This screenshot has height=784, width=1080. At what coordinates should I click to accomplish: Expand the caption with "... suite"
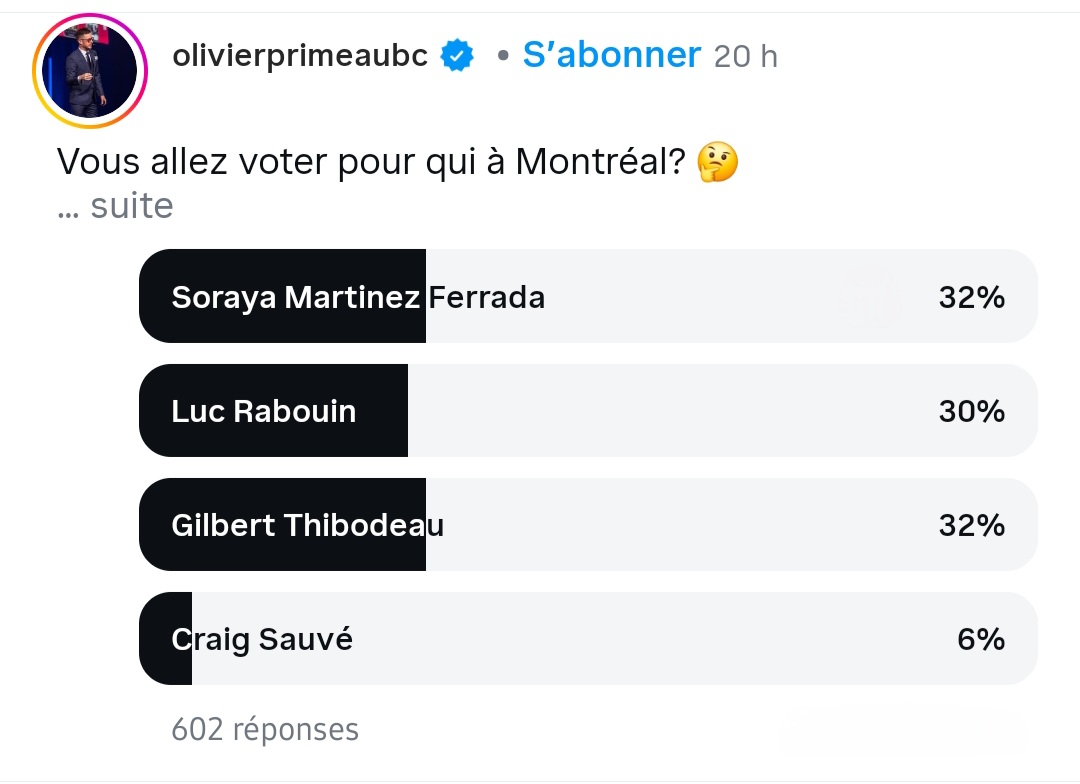point(116,206)
